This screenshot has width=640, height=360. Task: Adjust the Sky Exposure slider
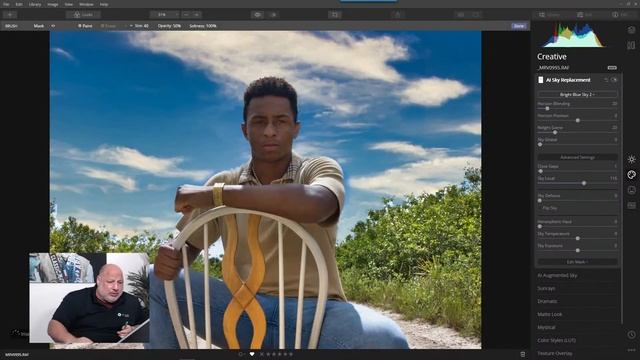tap(577, 250)
